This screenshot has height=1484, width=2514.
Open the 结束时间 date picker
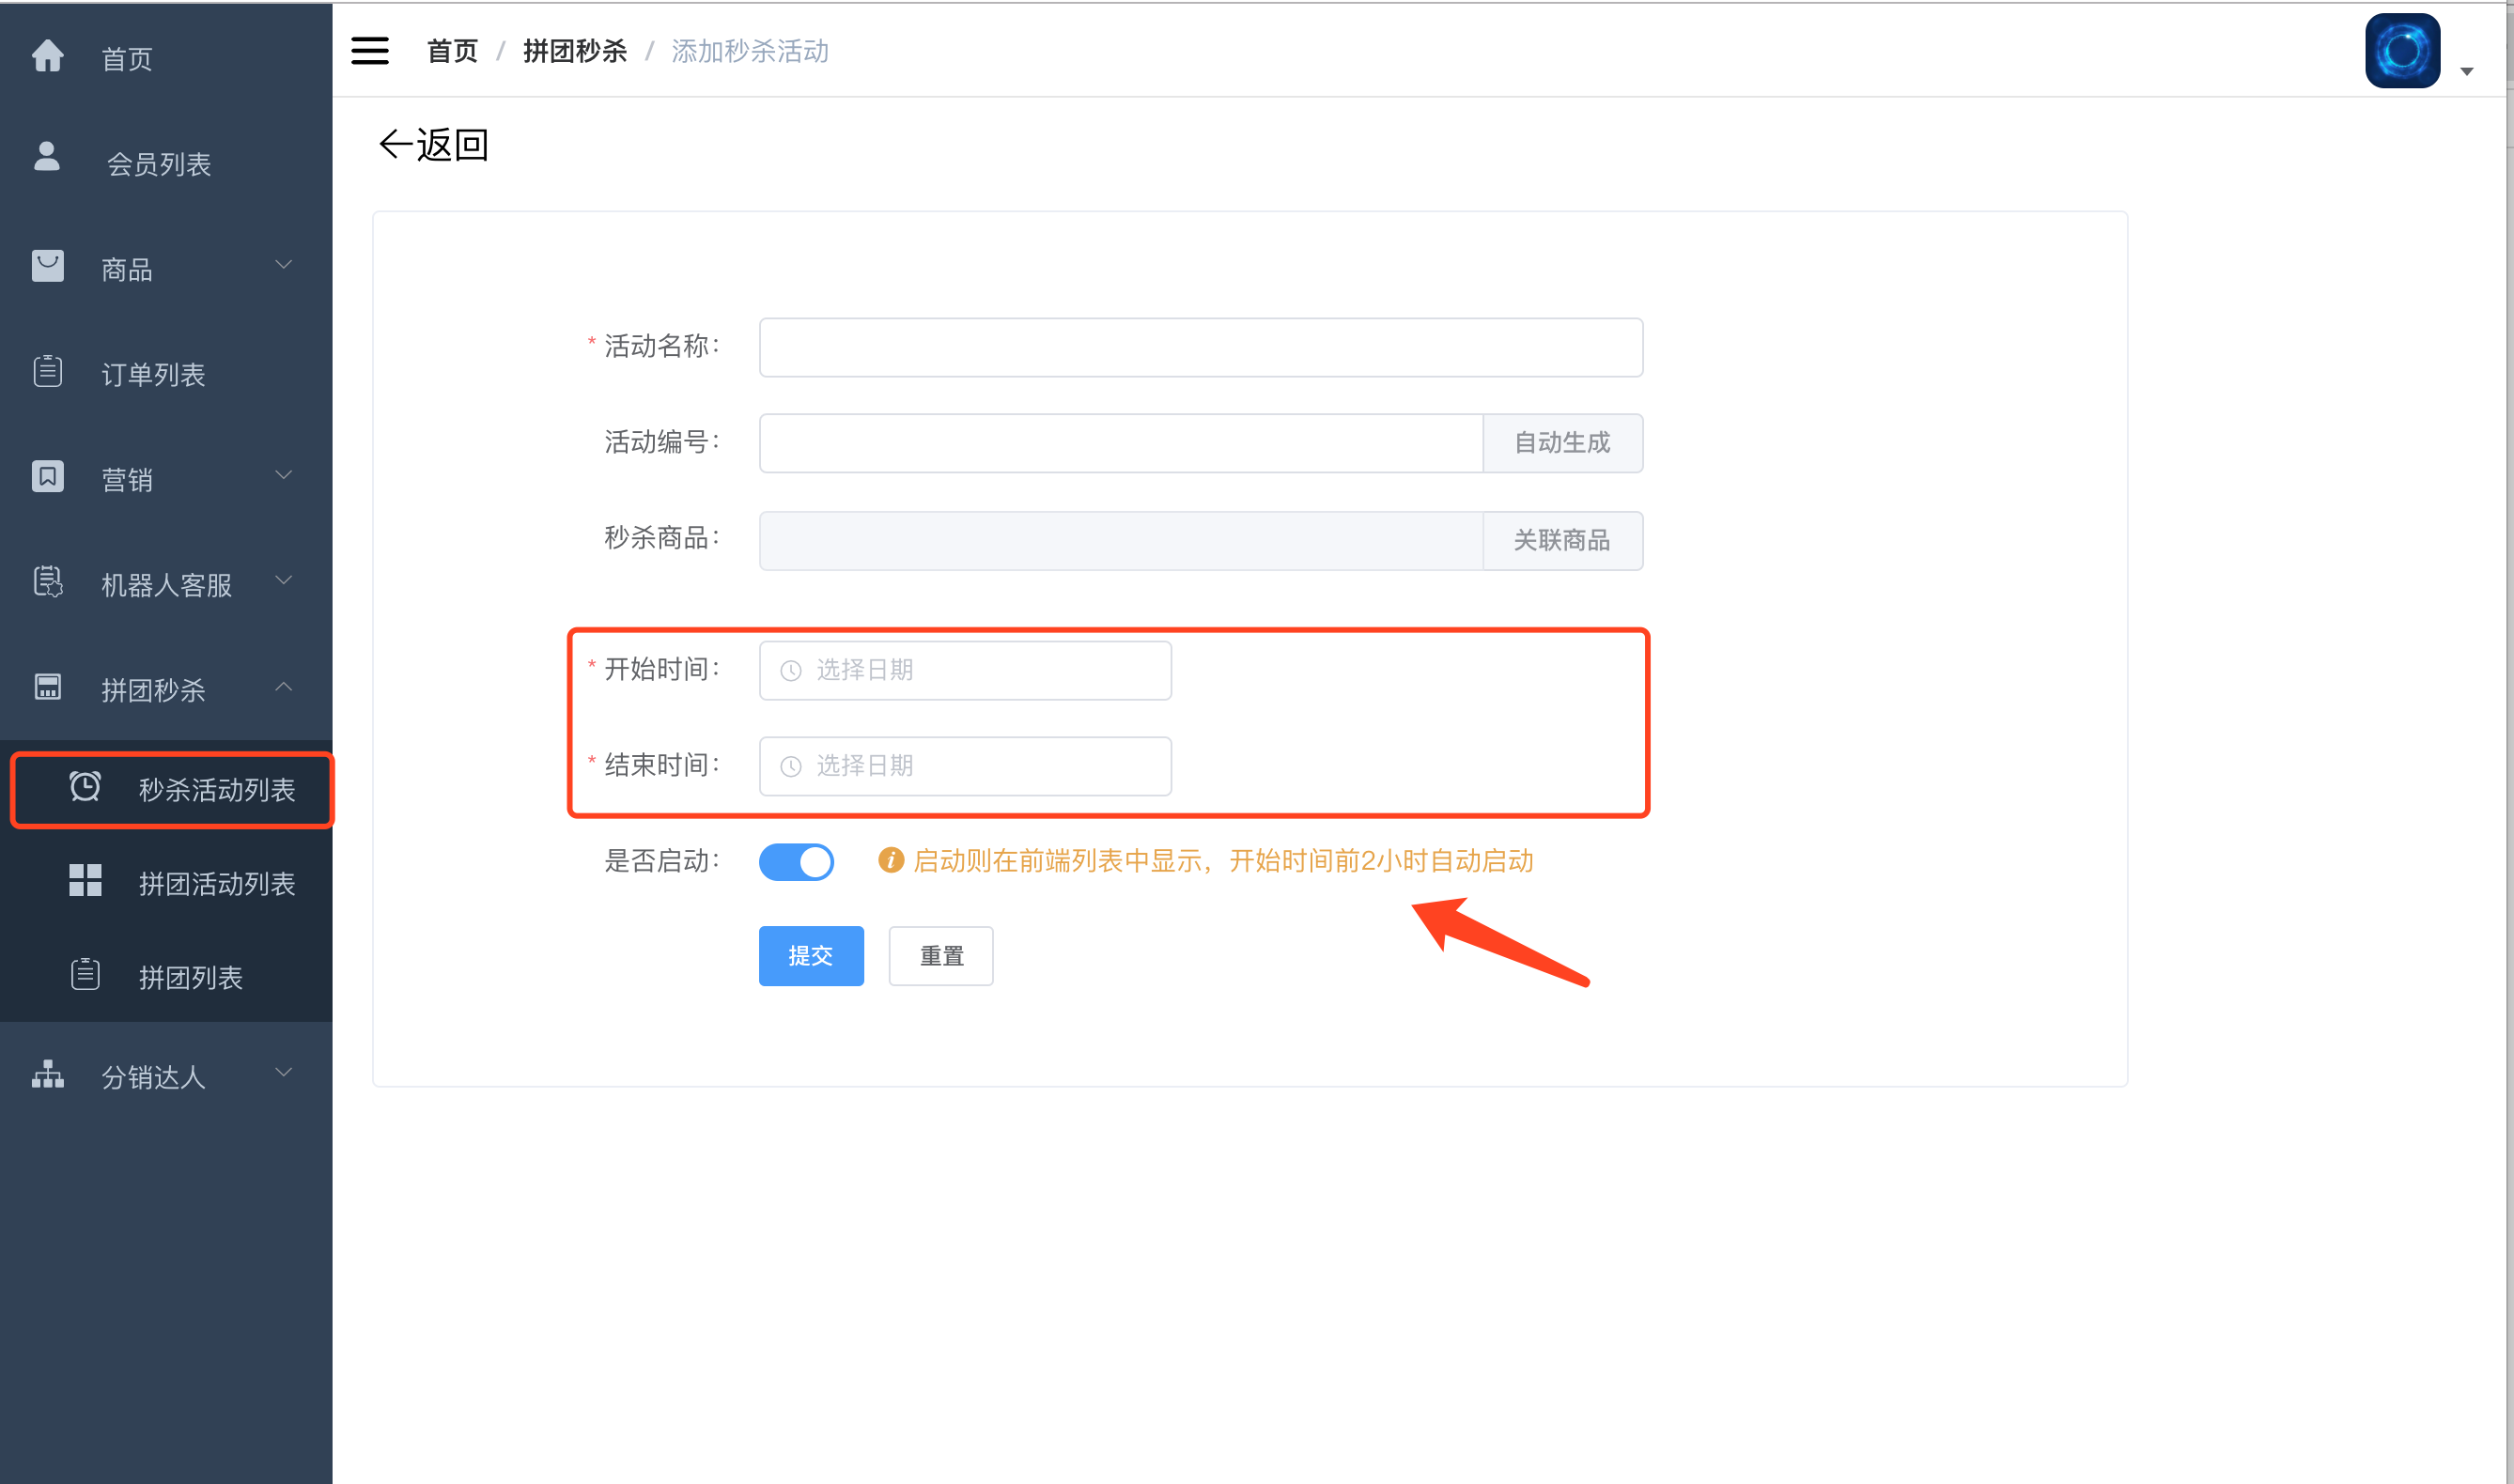pyautogui.click(x=965, y=767)
